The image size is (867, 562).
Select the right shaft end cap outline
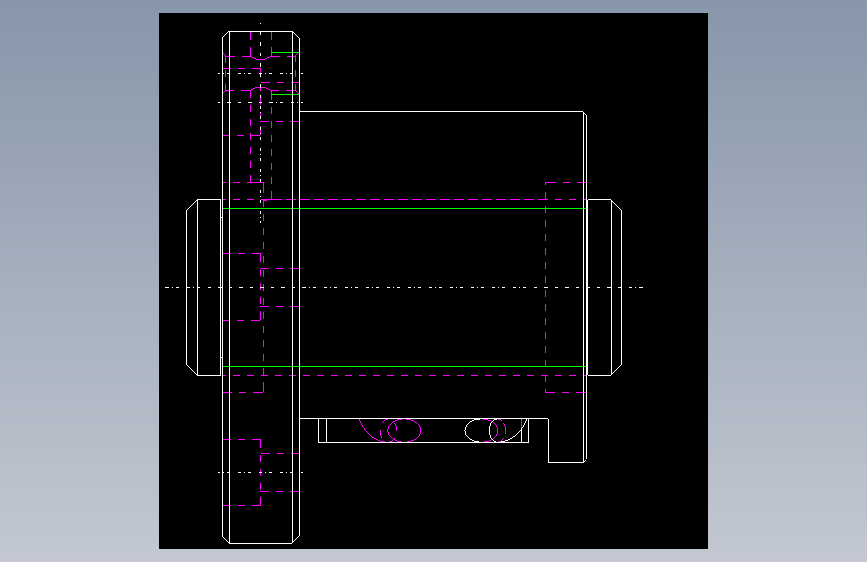pos(604,287)
